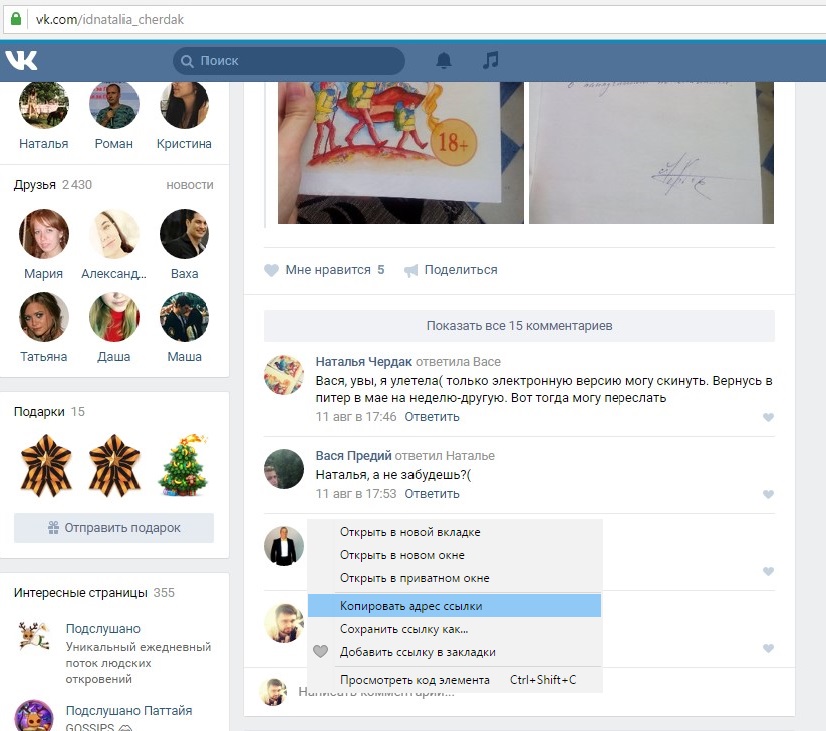Open the music note icon
Viewport: 826px width, 731px height.
click(x=490, y=60)
